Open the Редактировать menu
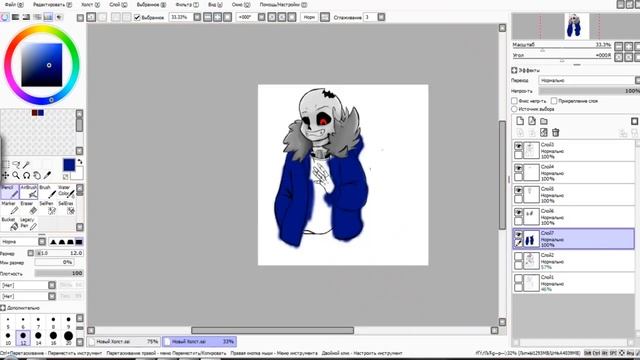This screenshot has height=360, width=640. 52,4
